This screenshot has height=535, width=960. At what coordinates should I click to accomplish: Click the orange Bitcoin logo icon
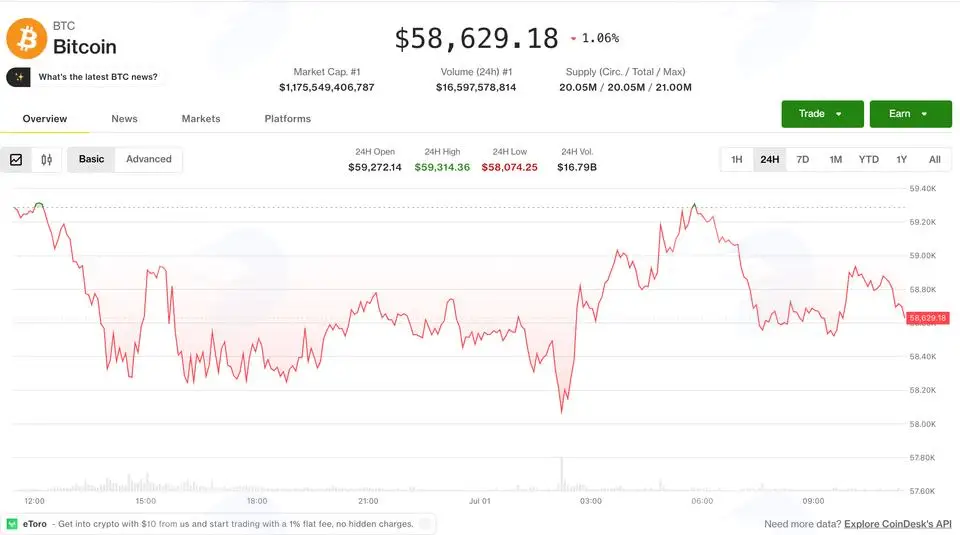pyautogui.click(x=26, y=39)
